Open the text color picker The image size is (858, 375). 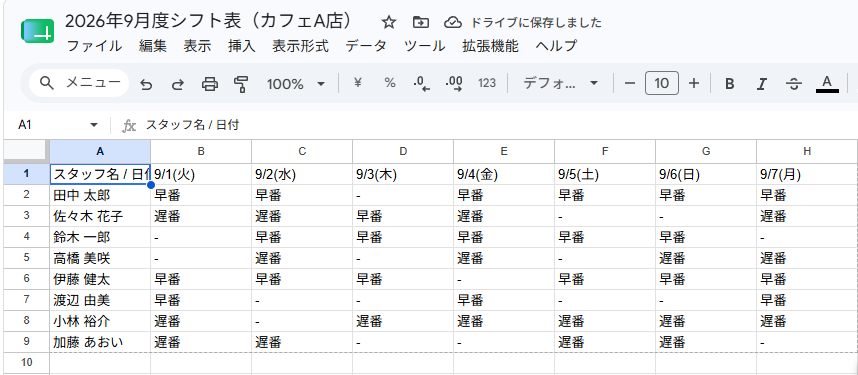pyautogui.click(x=827, y=84)
